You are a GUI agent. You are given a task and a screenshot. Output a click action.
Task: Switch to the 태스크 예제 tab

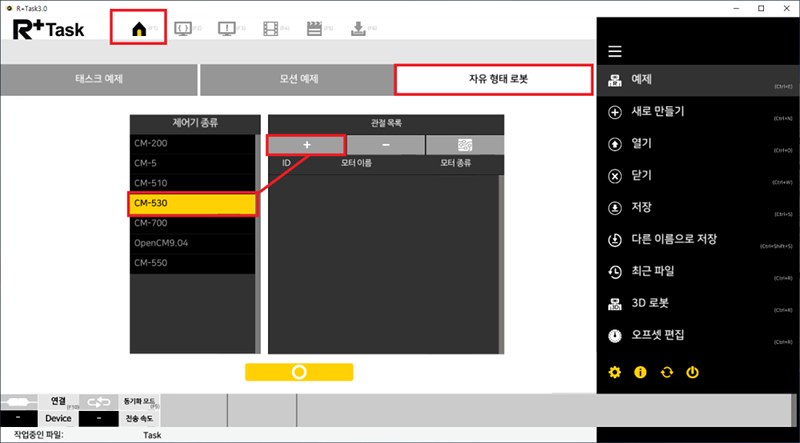(98, 79)
